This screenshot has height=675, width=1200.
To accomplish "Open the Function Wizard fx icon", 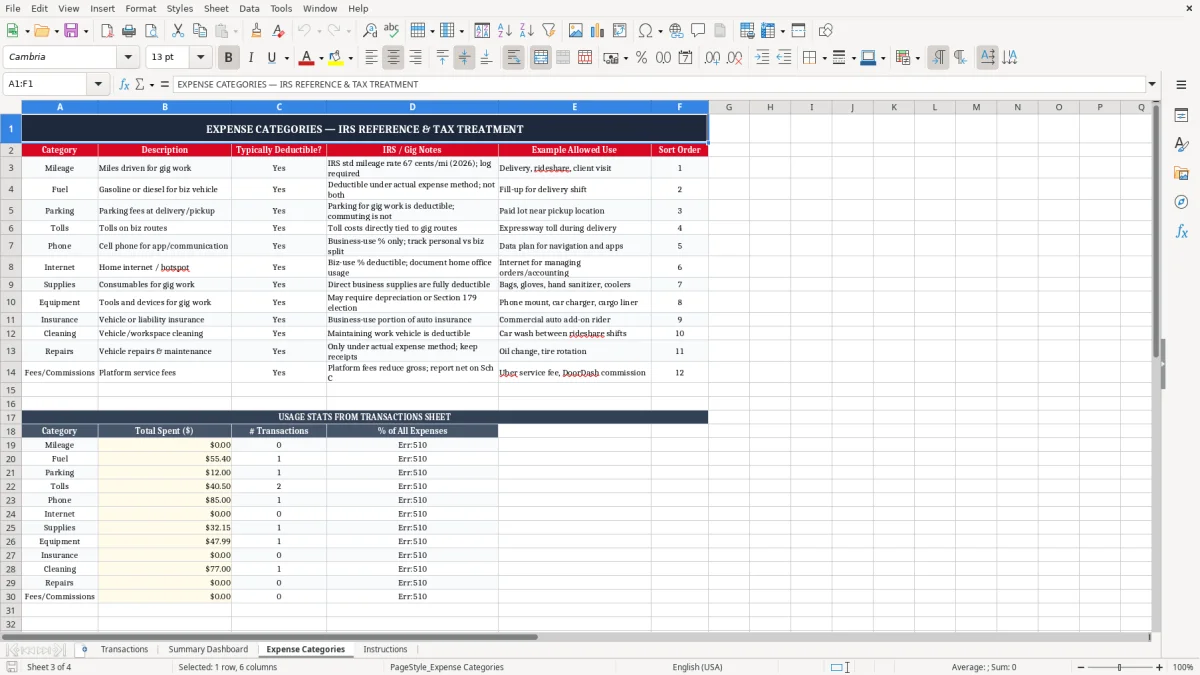I will click(124, 84).
